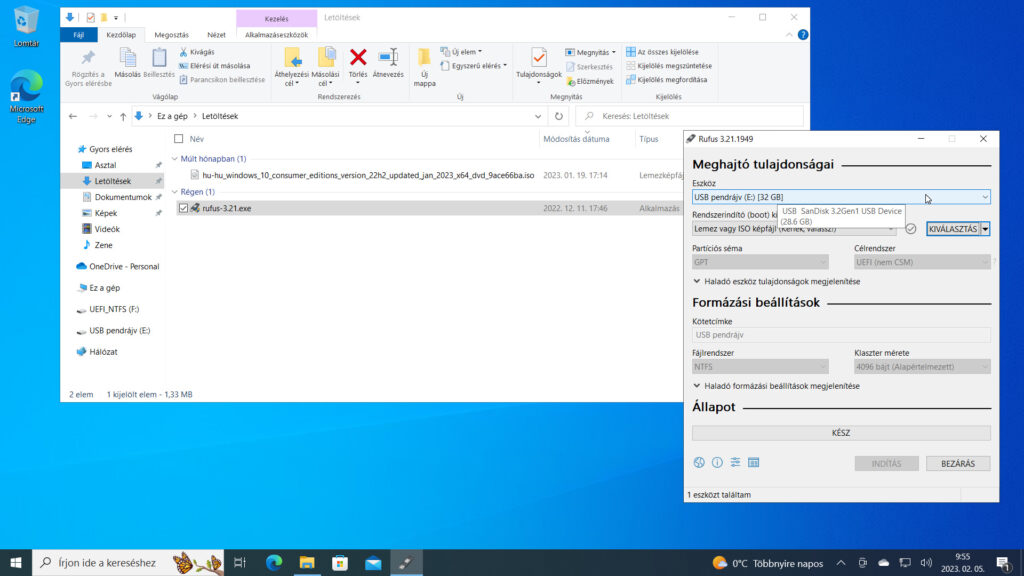
Task: Open address bar history dropdown
Action: coord(538,116)
